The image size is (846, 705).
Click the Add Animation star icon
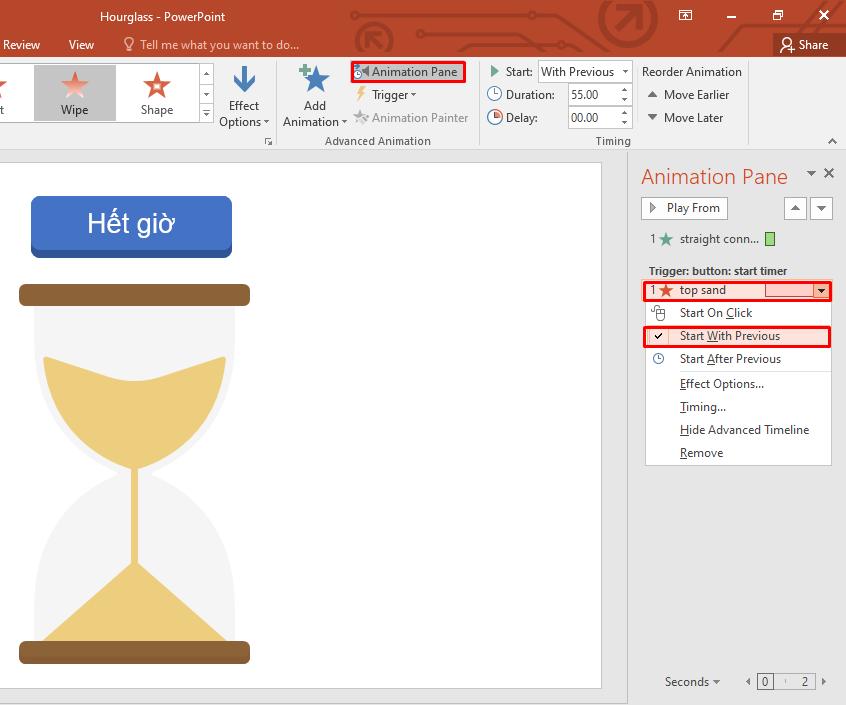point(314,80)
